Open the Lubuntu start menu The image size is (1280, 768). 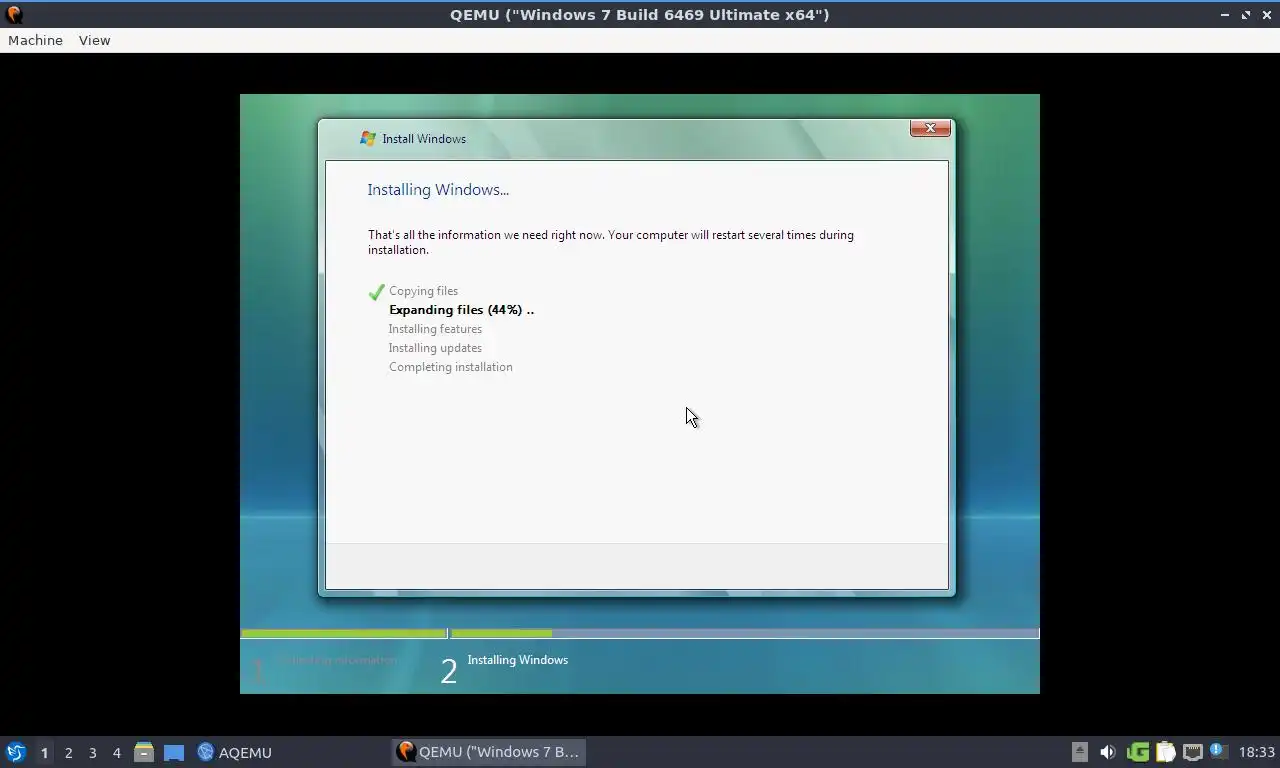pyautogui.click(x=16, y=752)
